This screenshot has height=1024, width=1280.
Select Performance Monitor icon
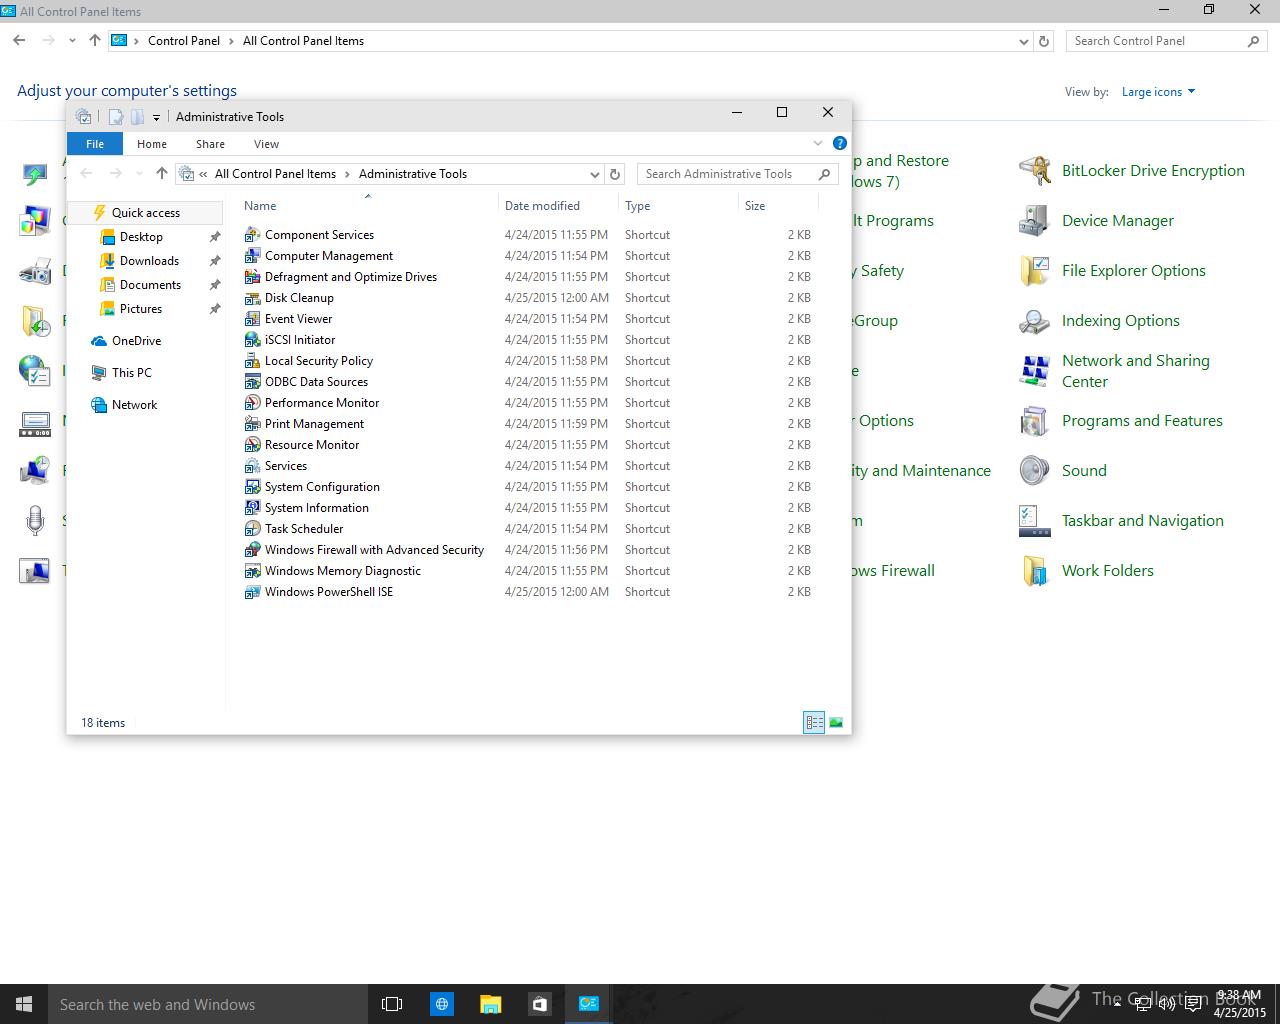pos(253,403)
